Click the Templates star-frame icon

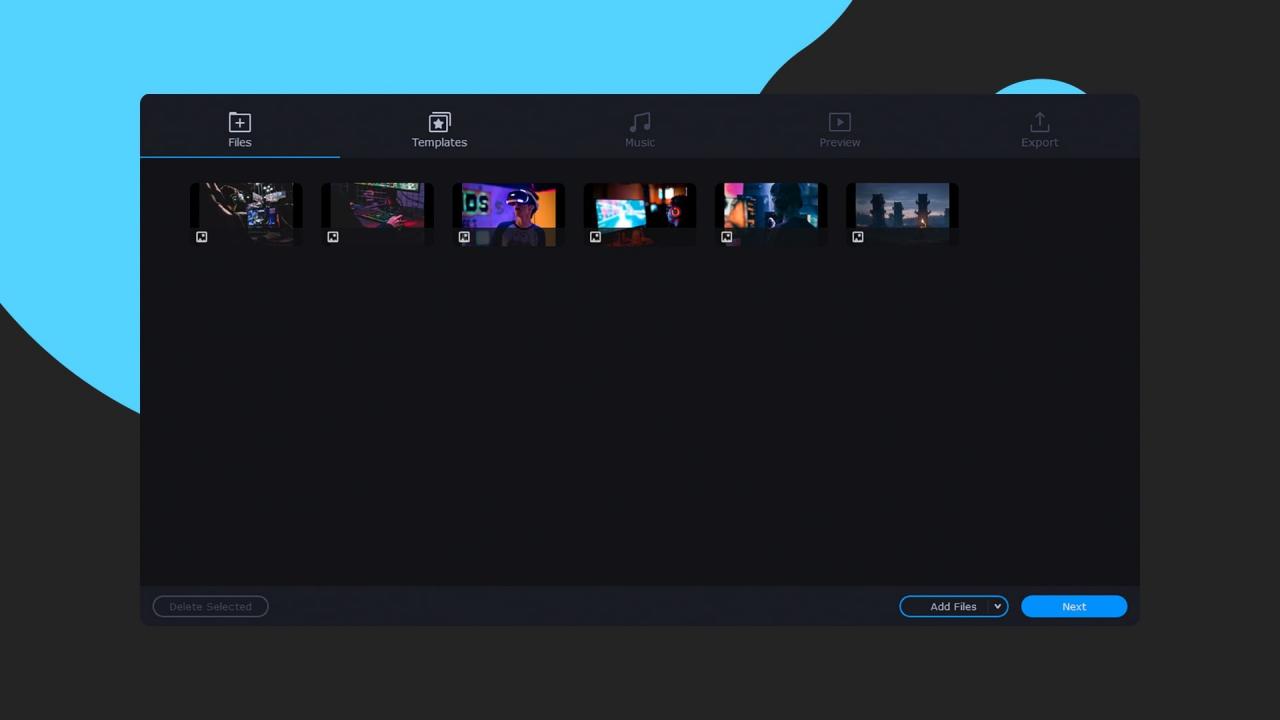pos(439,121)
